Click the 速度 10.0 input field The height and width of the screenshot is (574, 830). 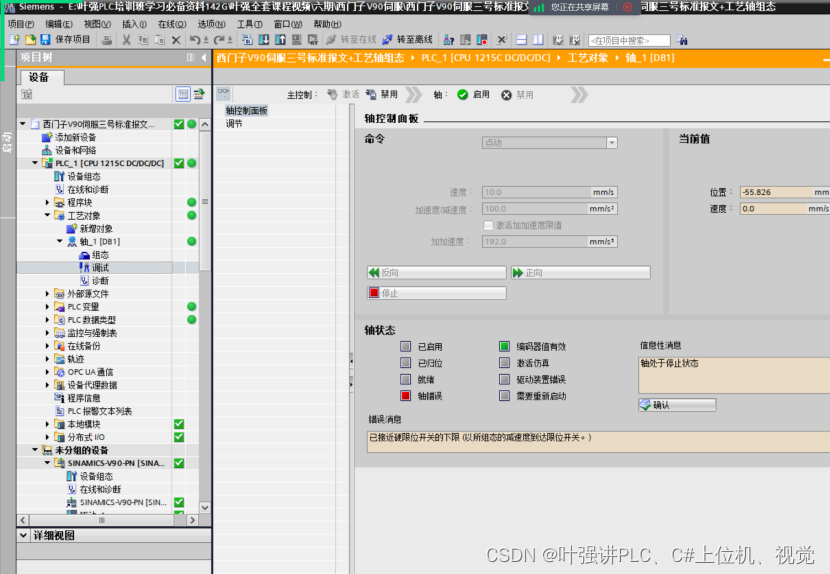pyautogui.click(x=549, y=192)
